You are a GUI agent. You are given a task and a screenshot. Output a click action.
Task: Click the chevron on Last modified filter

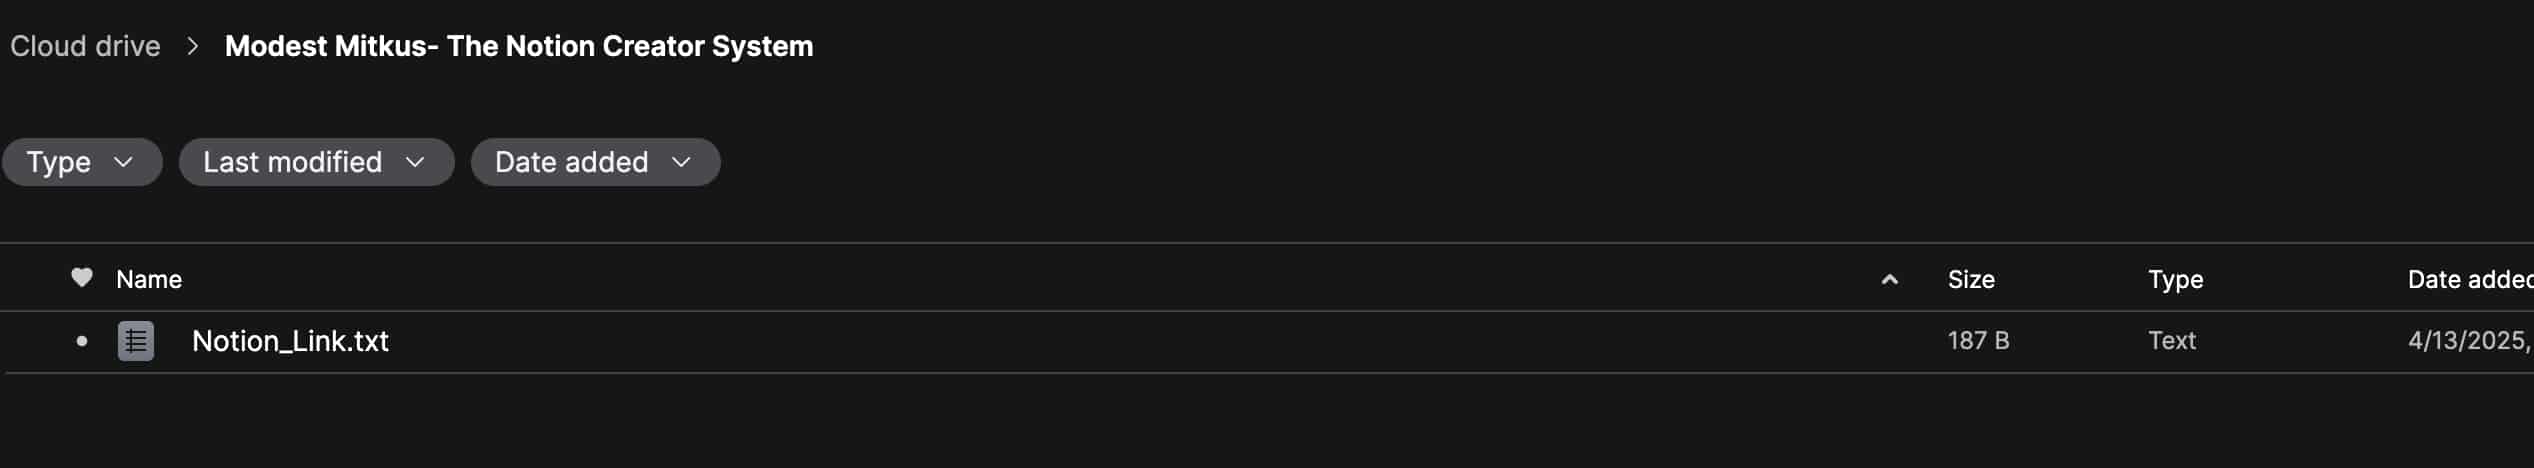click(x=415, y=162)
